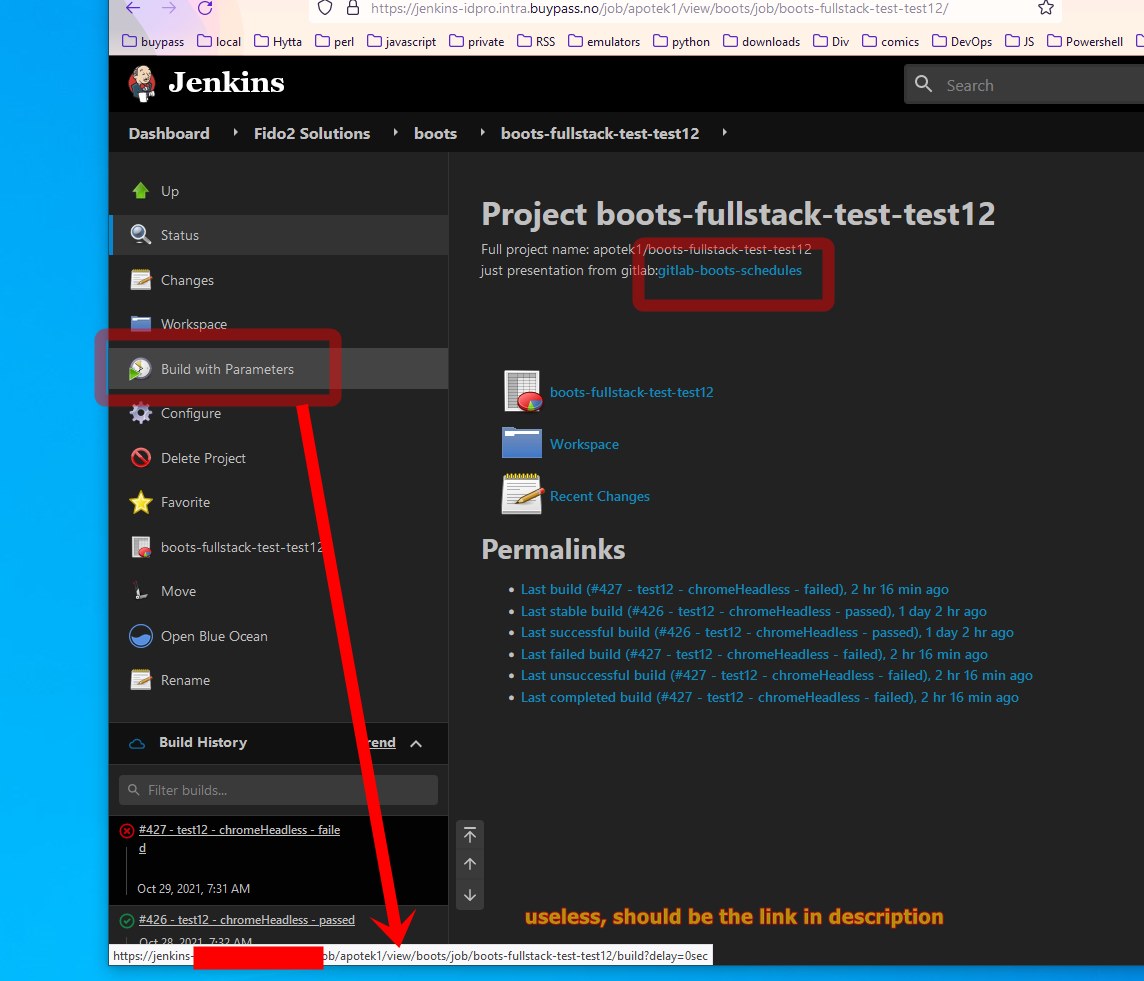1144x981 pixels.
Task: Expand dropdown arrow after Dashboard breadcrumb
Action: [x=236, y=133]
